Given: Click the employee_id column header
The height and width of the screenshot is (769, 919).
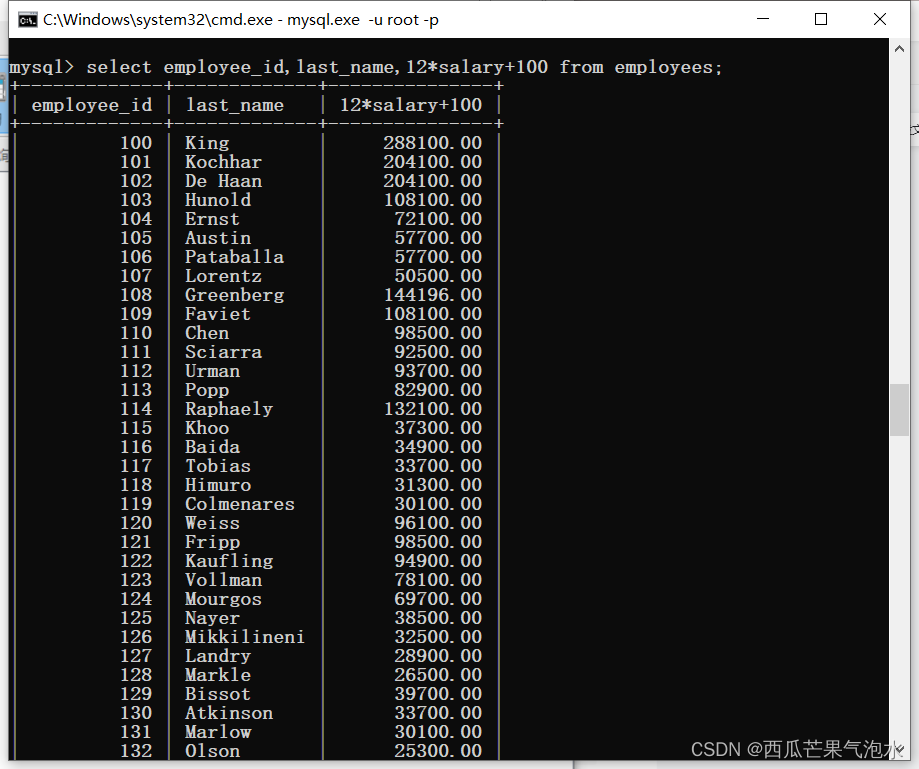Looking at the screenshot, I should coord(91,105).
